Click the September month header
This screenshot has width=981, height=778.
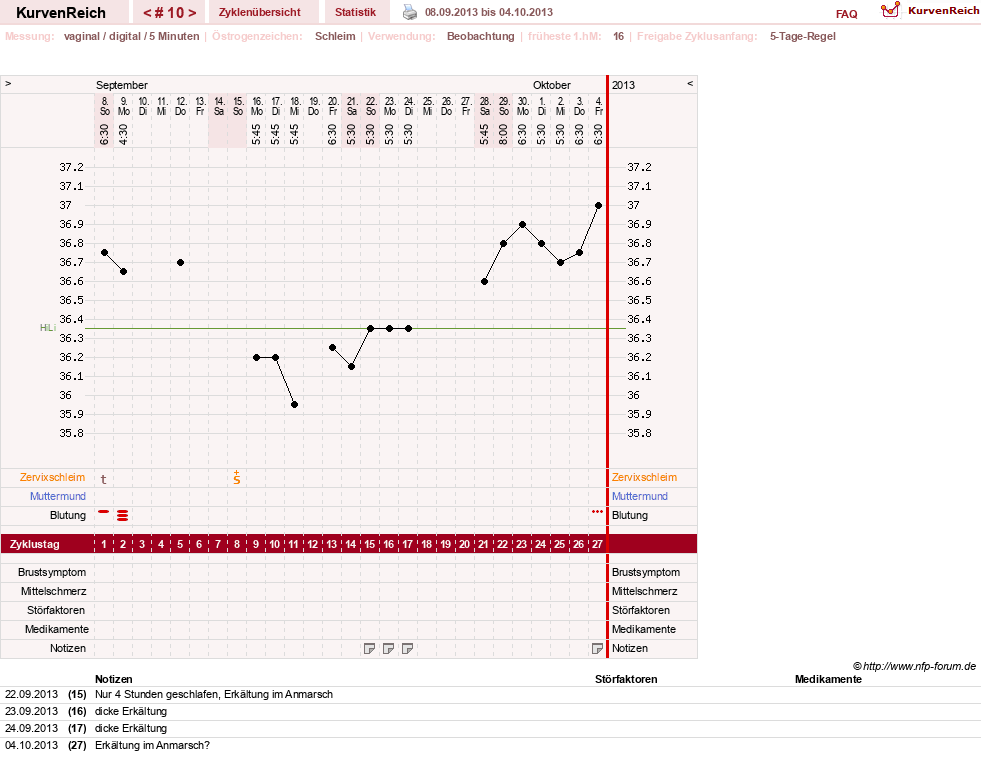(121, 85)
